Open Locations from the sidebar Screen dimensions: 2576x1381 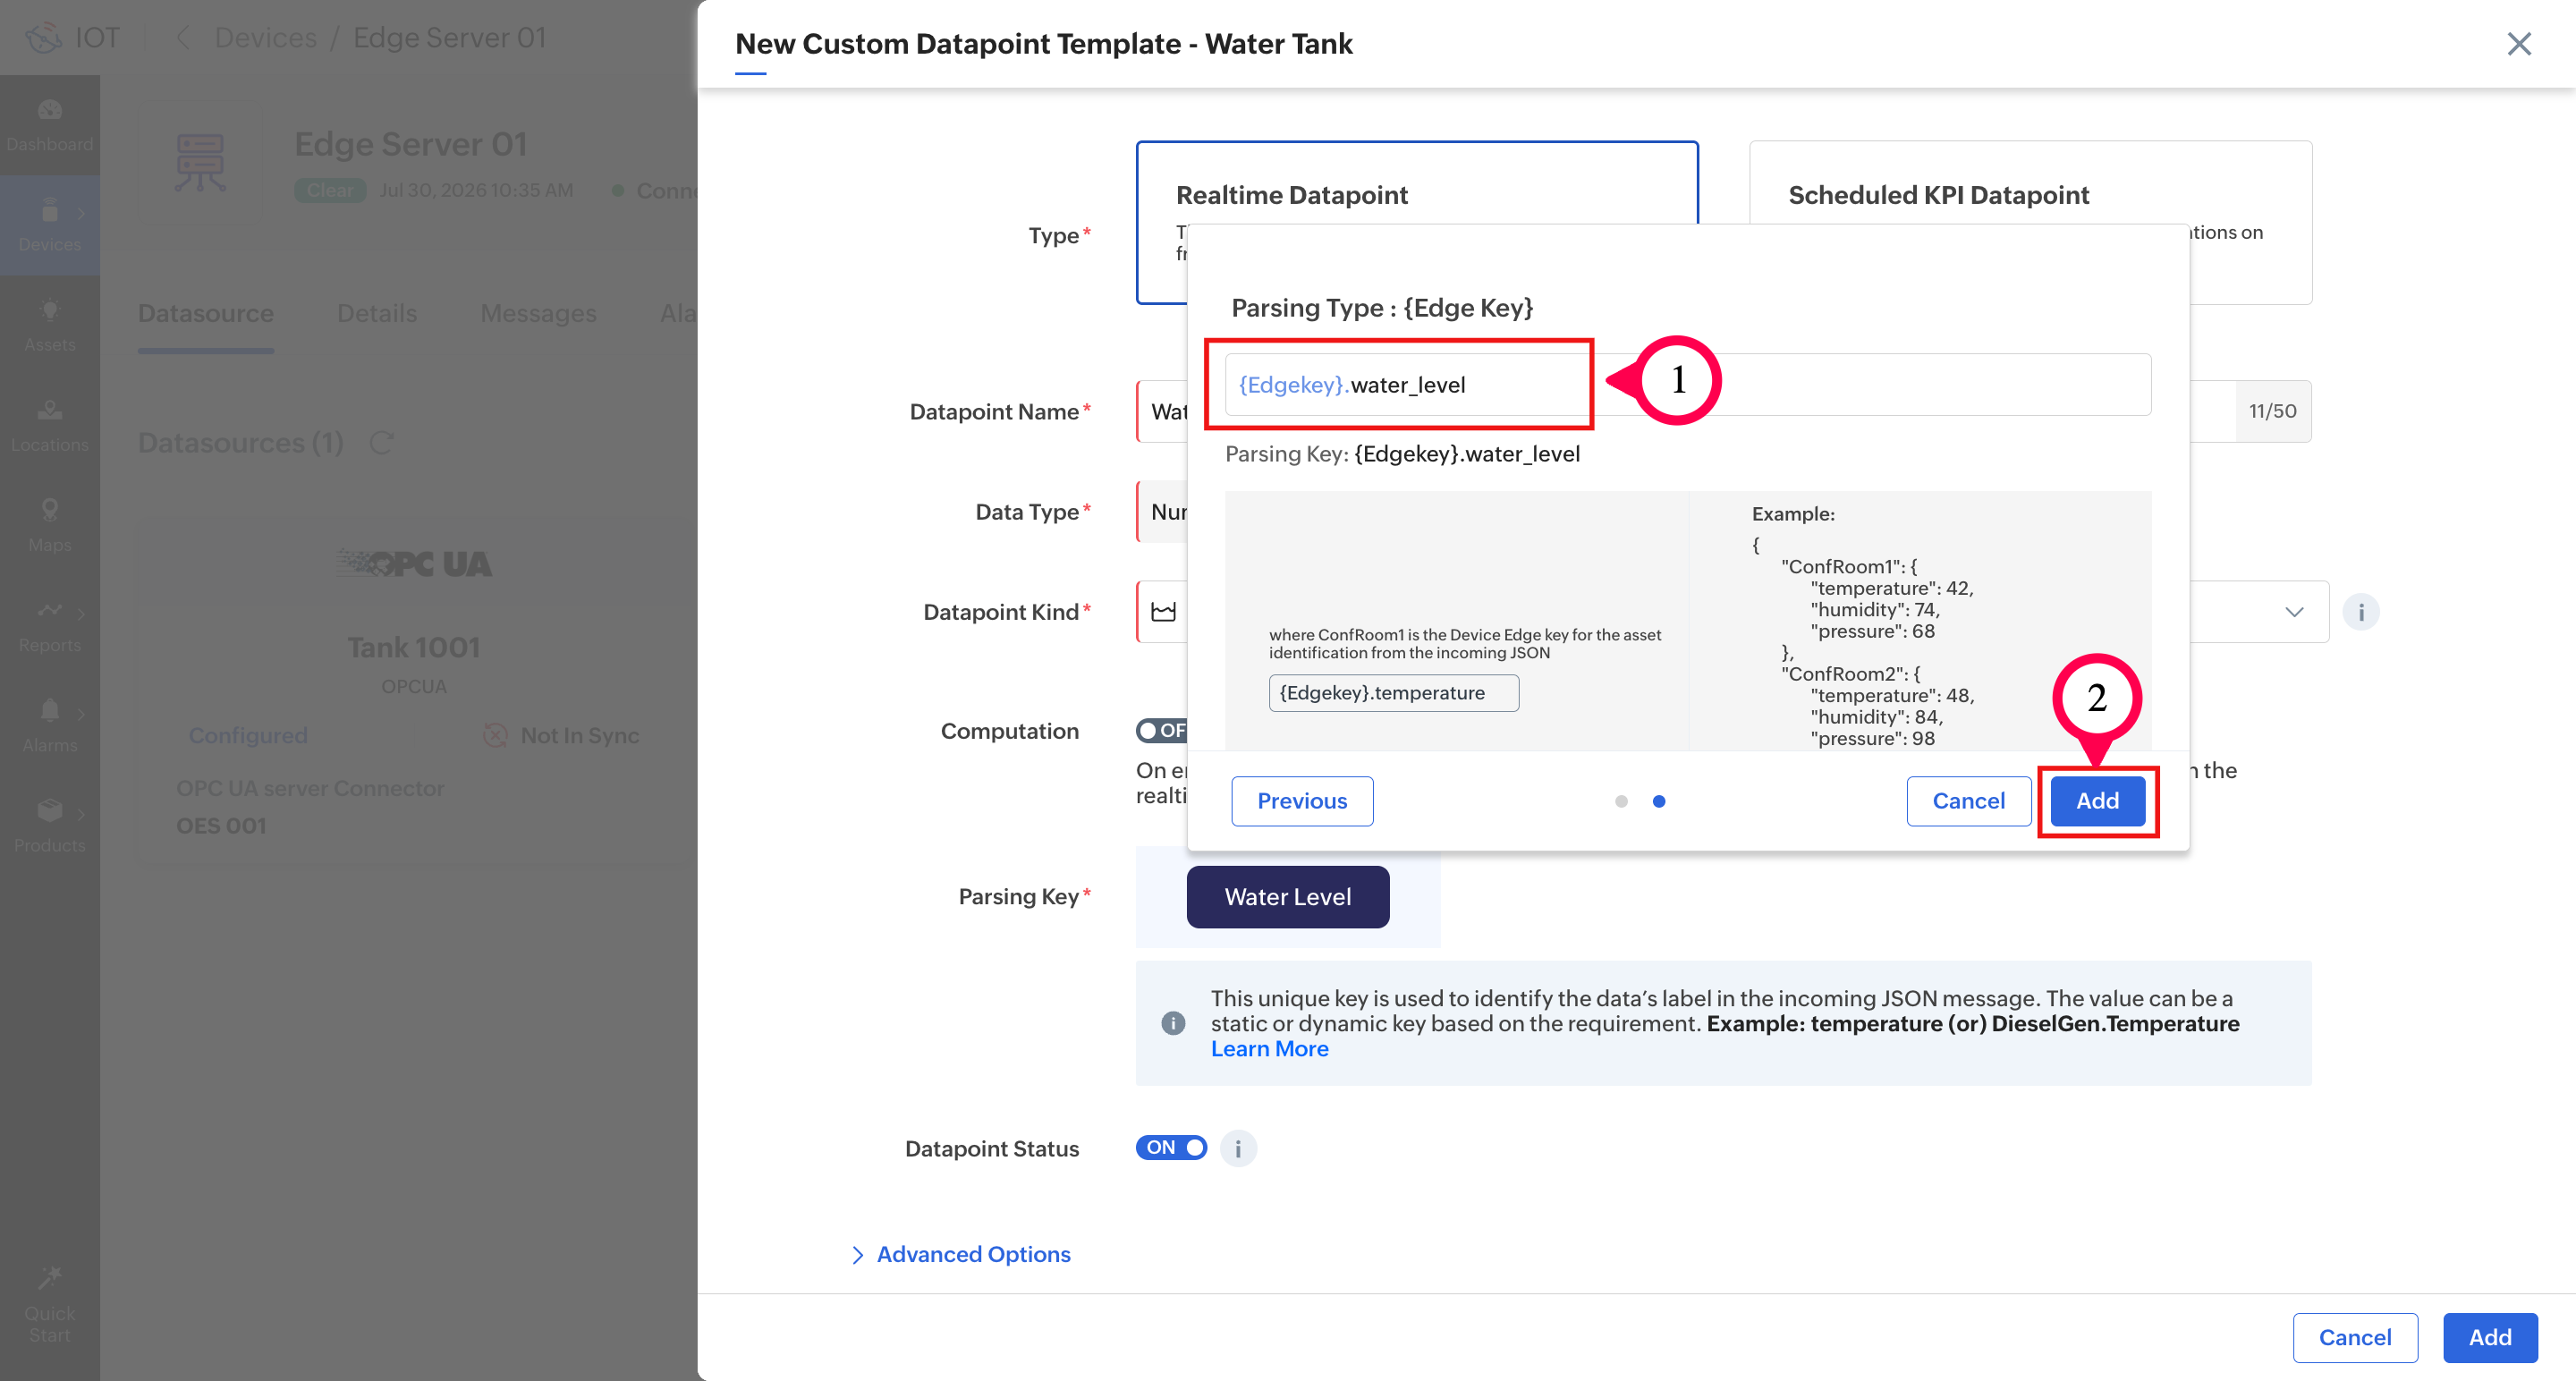pyautogui.click(x=50, y=425)
